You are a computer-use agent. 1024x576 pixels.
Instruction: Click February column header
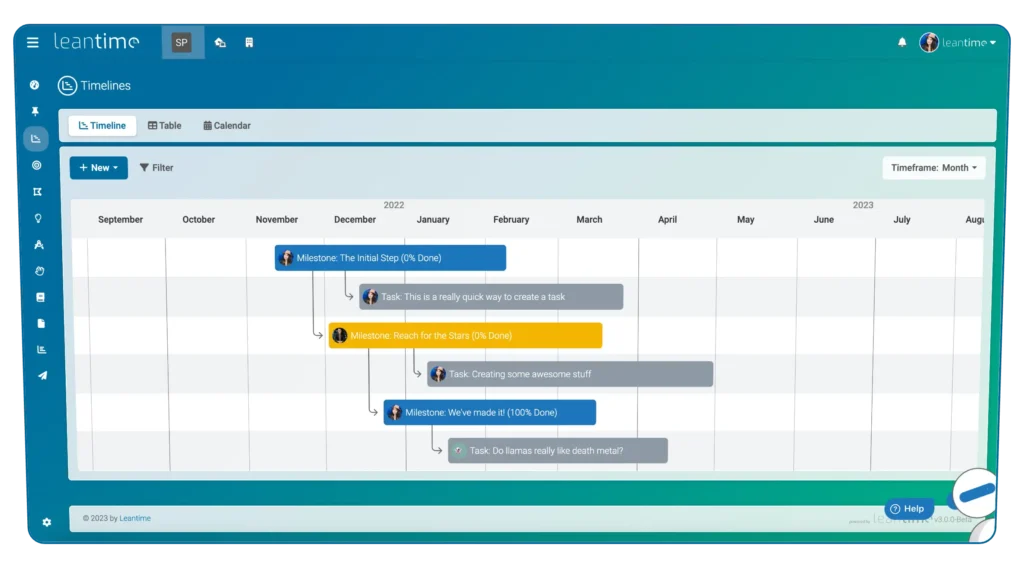(x=511, y=219)
